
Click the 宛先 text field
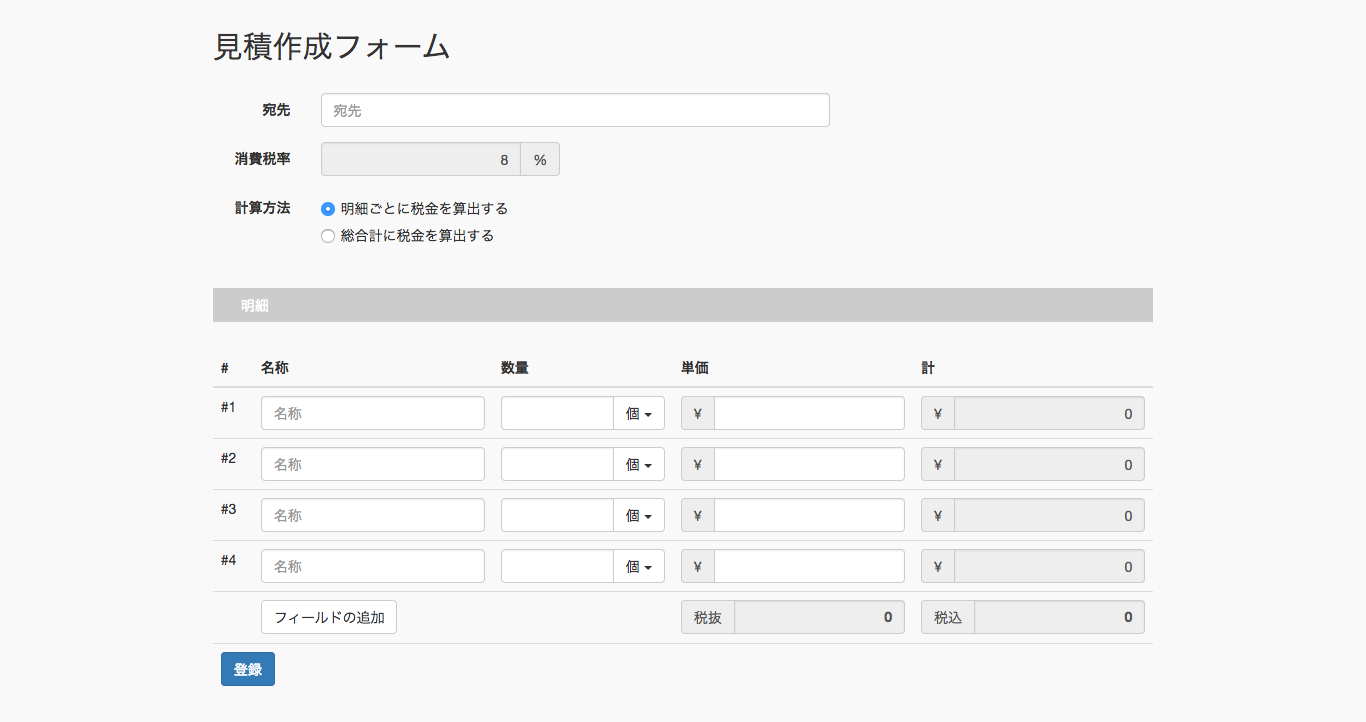pyautogui.click(x=575, y=110)
